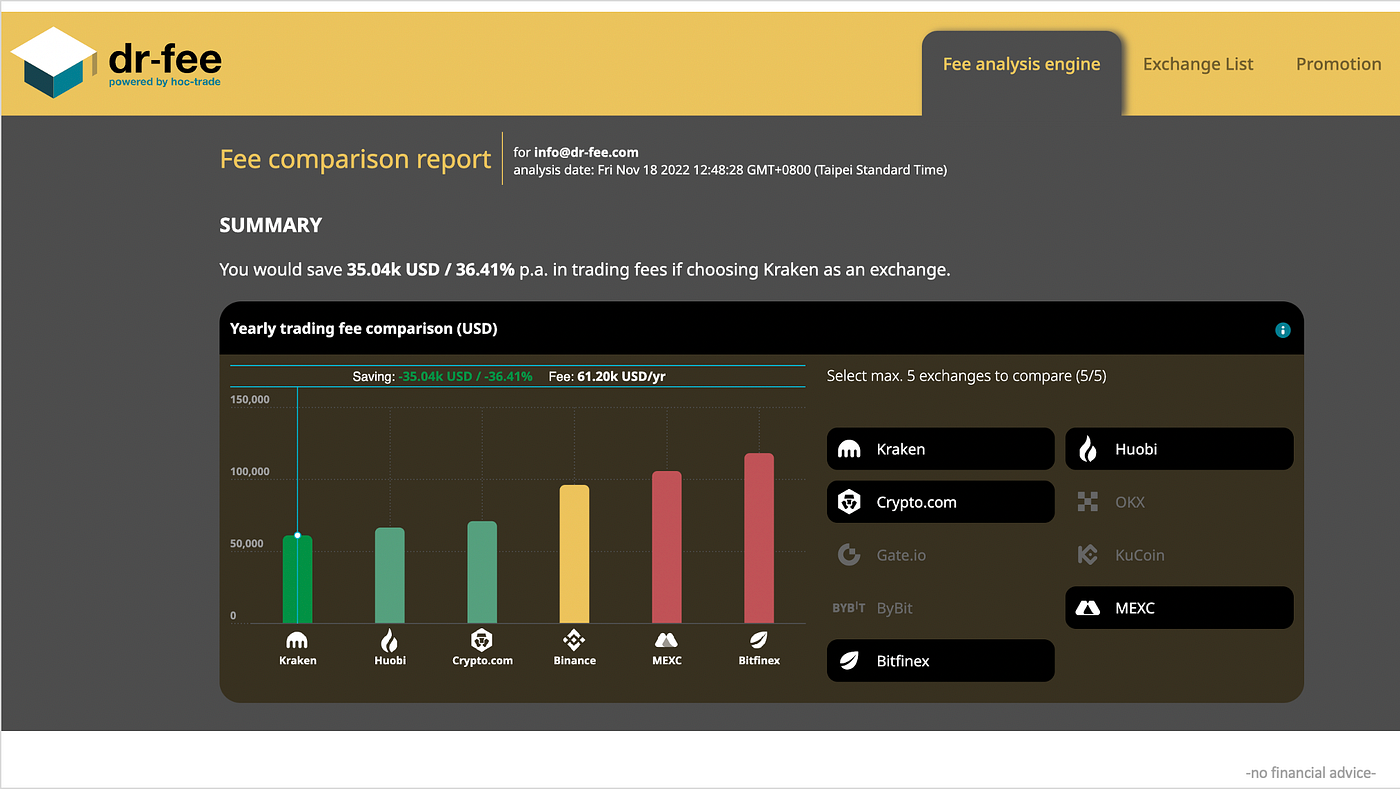Click the Bitfinex leaf icon under chart
Viewport: 1400px width, 789px height.
coord(759,640)
